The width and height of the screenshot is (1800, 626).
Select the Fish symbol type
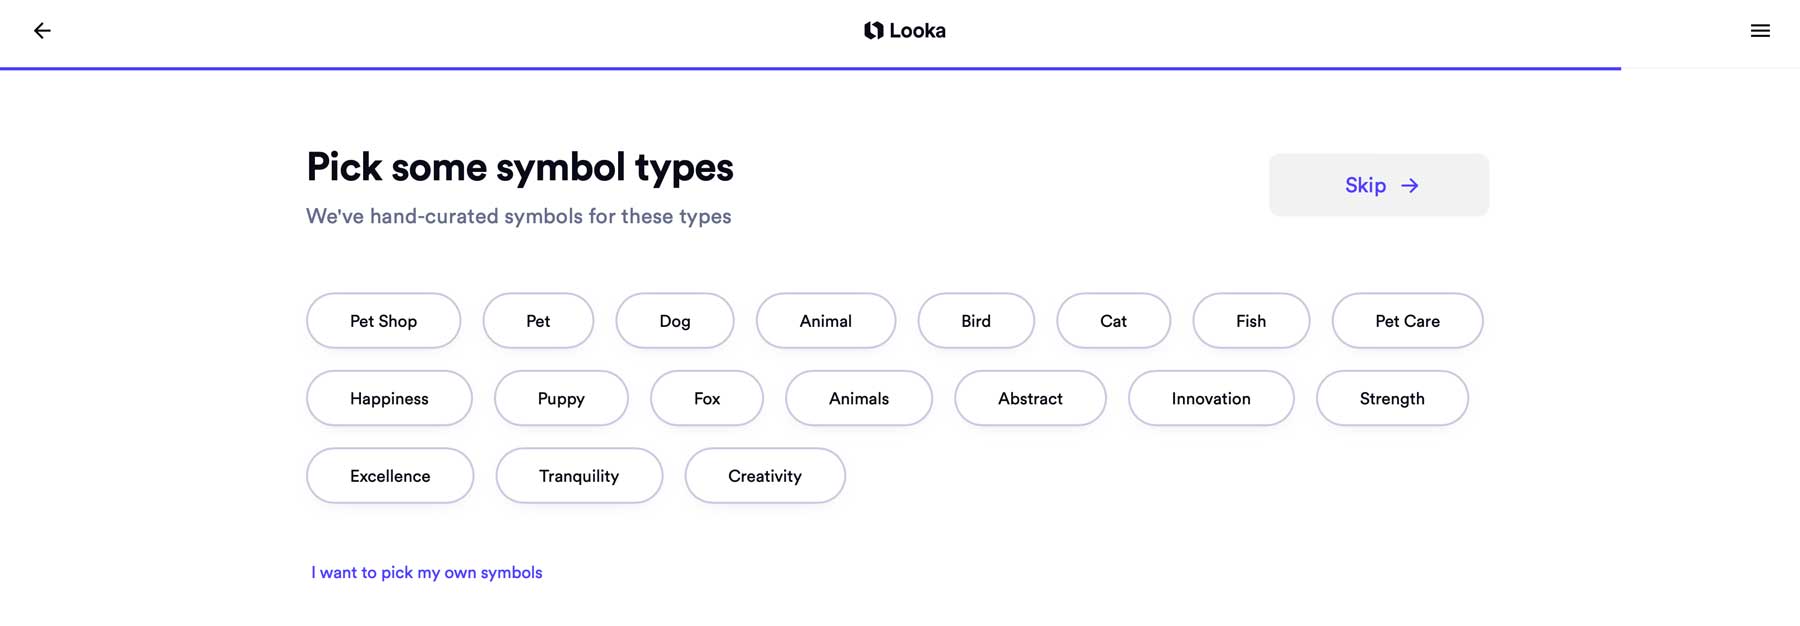(1251, 320)
